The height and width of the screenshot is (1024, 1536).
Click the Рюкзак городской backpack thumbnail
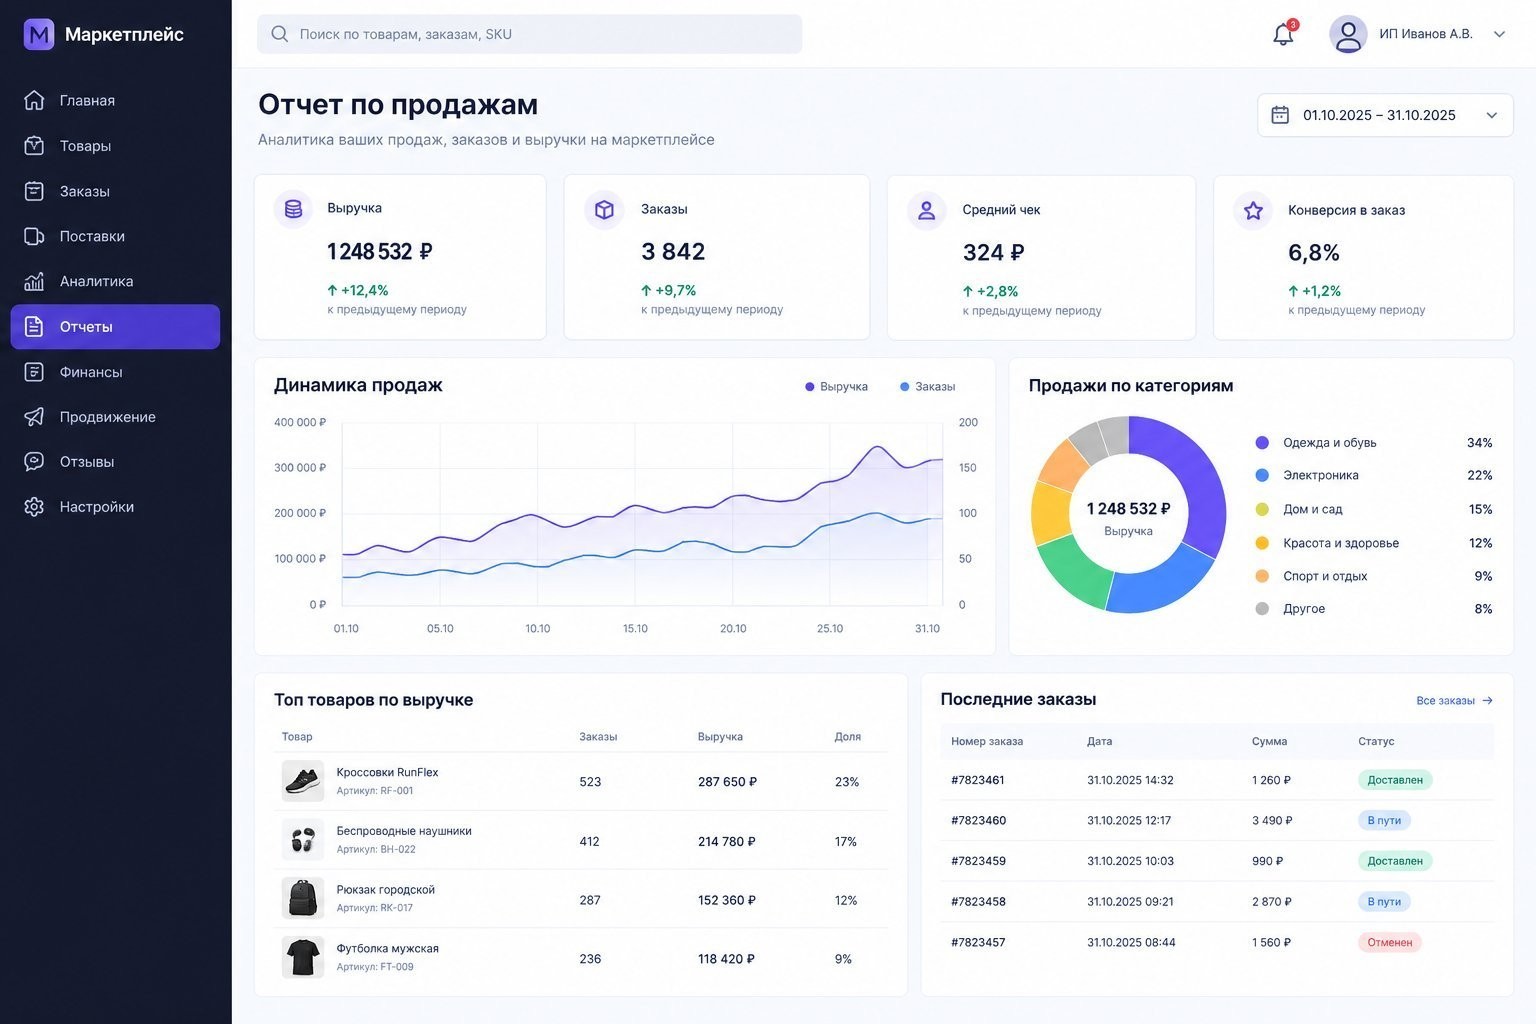point(302,898)
